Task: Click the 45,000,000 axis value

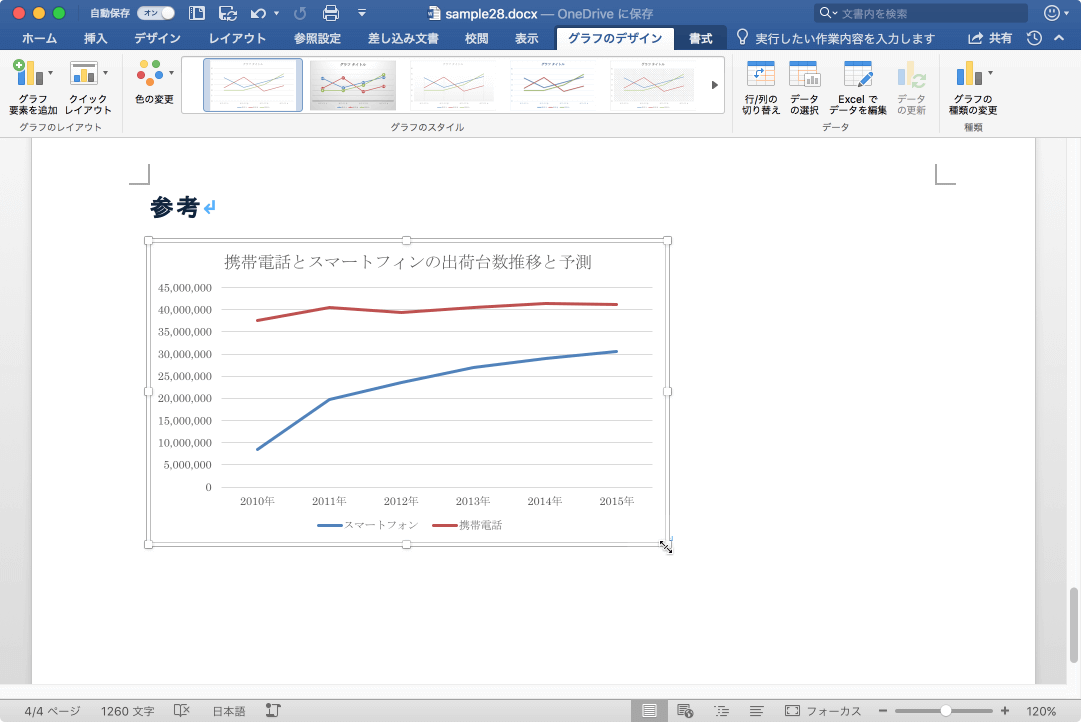Action: [185, 288]
